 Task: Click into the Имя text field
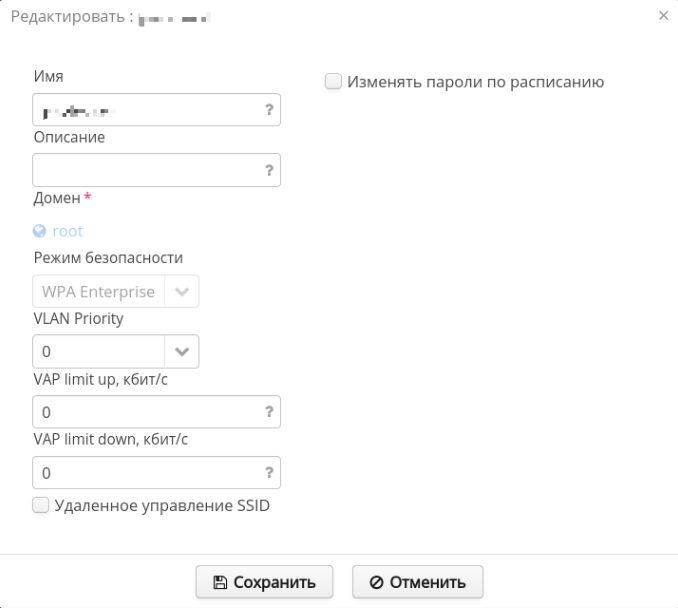click(145, 110)
